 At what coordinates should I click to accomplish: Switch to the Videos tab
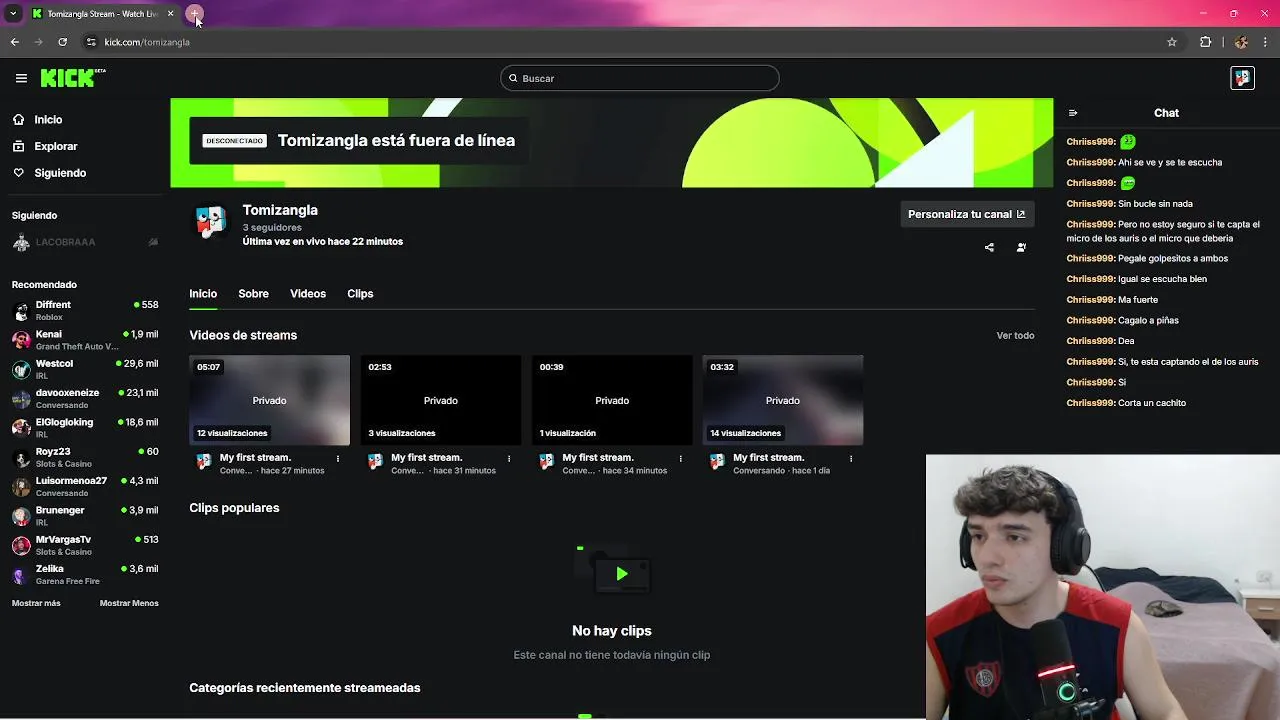pos(308,294)
